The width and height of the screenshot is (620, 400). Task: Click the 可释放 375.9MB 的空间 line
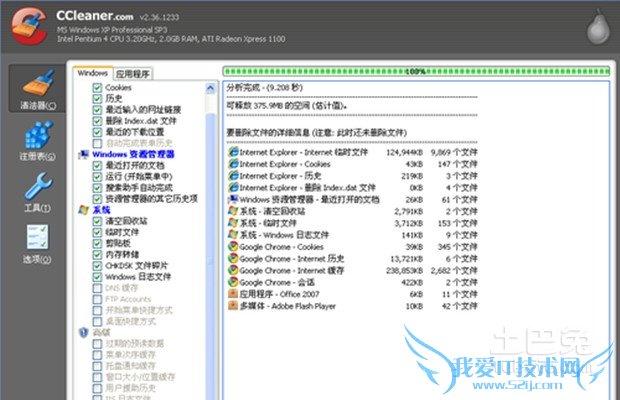[287, 106]
